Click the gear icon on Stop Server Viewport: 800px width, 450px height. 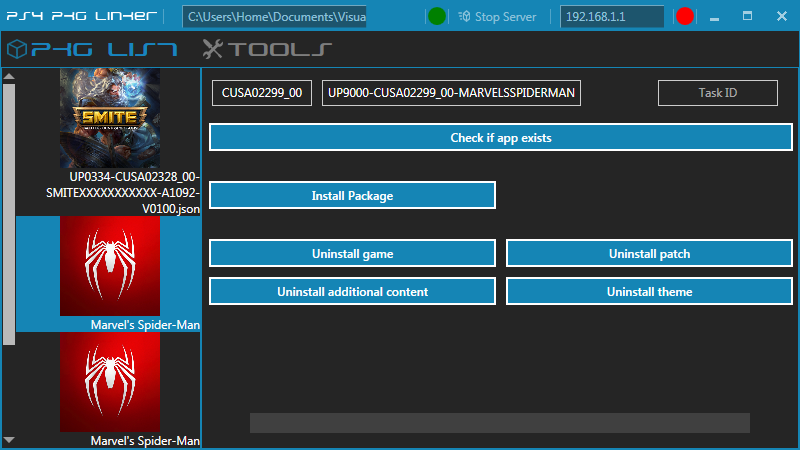(x=463, y=16)
